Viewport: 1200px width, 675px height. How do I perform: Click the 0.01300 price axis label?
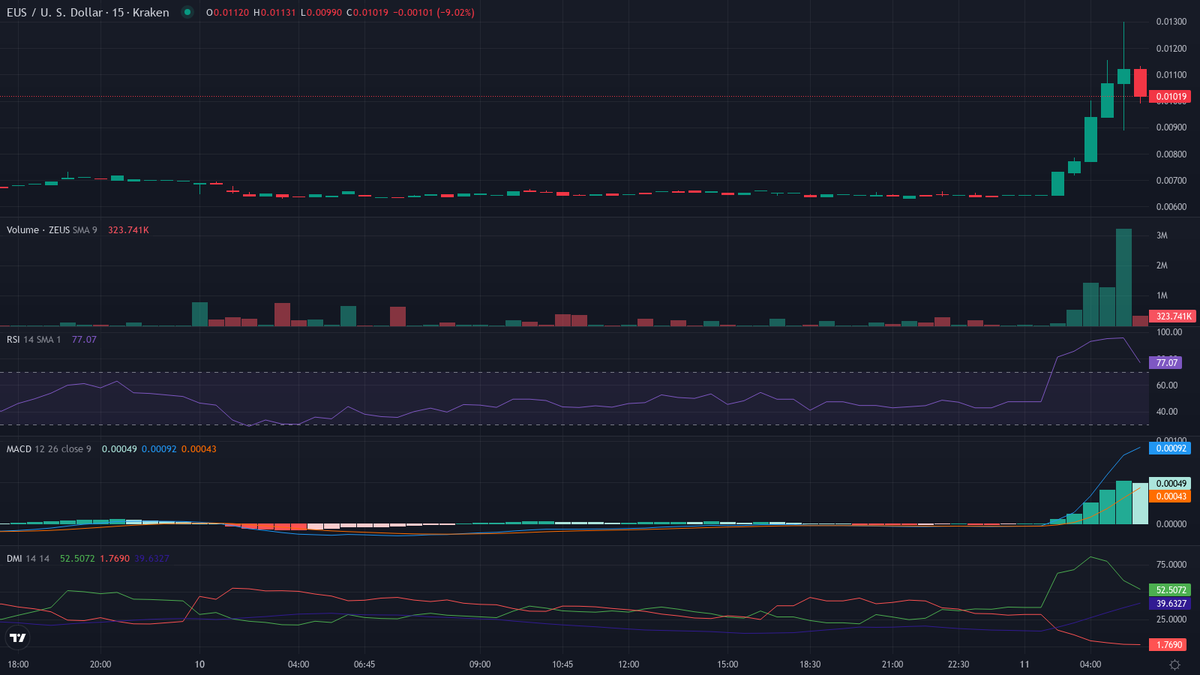[1170, 22]
